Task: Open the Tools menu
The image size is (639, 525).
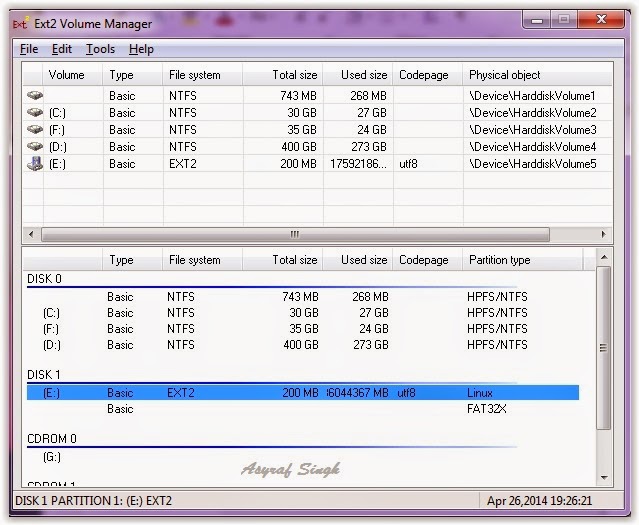Action: pos(100,49)
